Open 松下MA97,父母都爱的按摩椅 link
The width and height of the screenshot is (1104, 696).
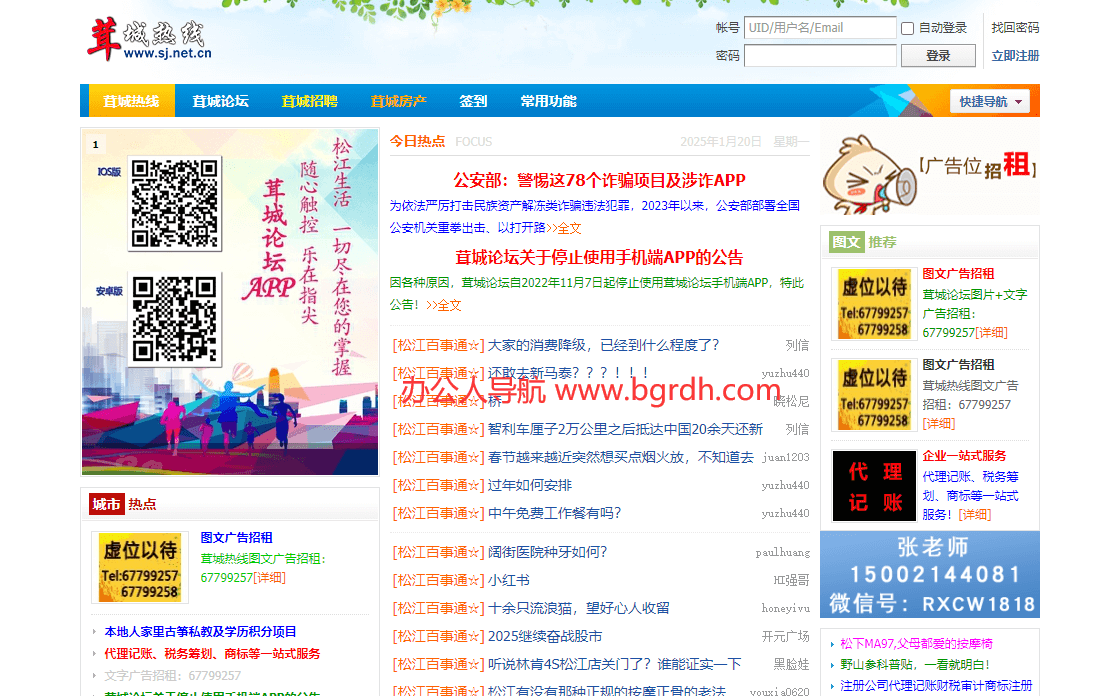pos(916,644)
